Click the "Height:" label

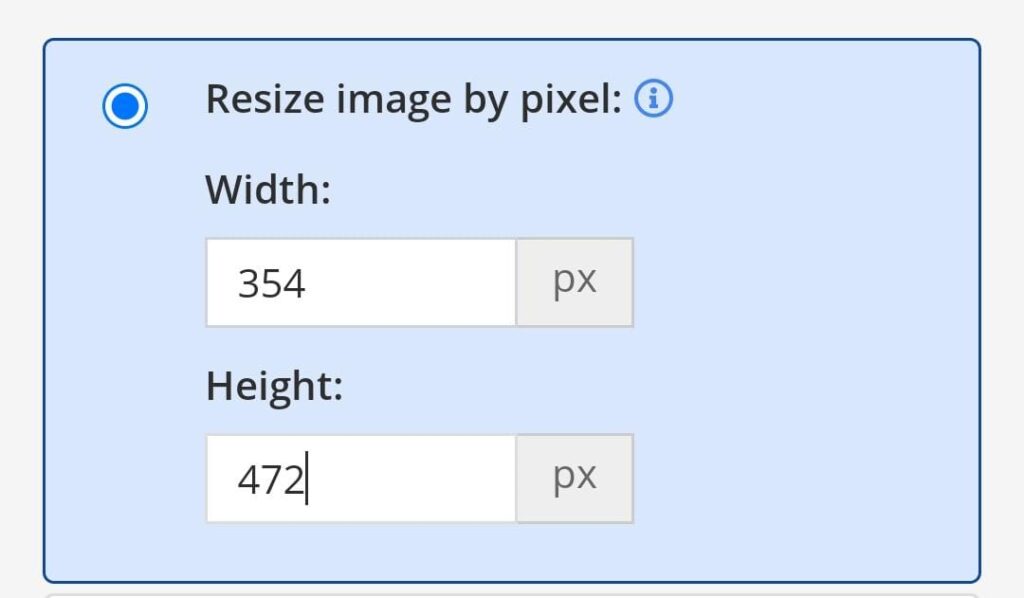pos(274,386)
